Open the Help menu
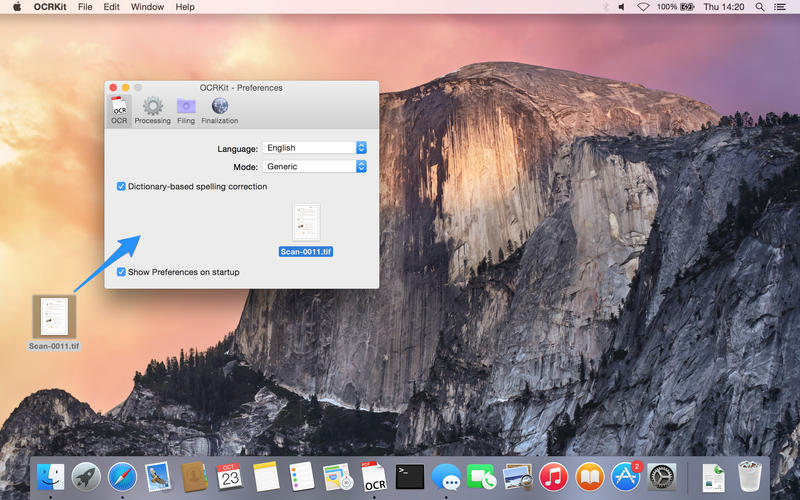This screenshot has height=500, width=800. 185,7
